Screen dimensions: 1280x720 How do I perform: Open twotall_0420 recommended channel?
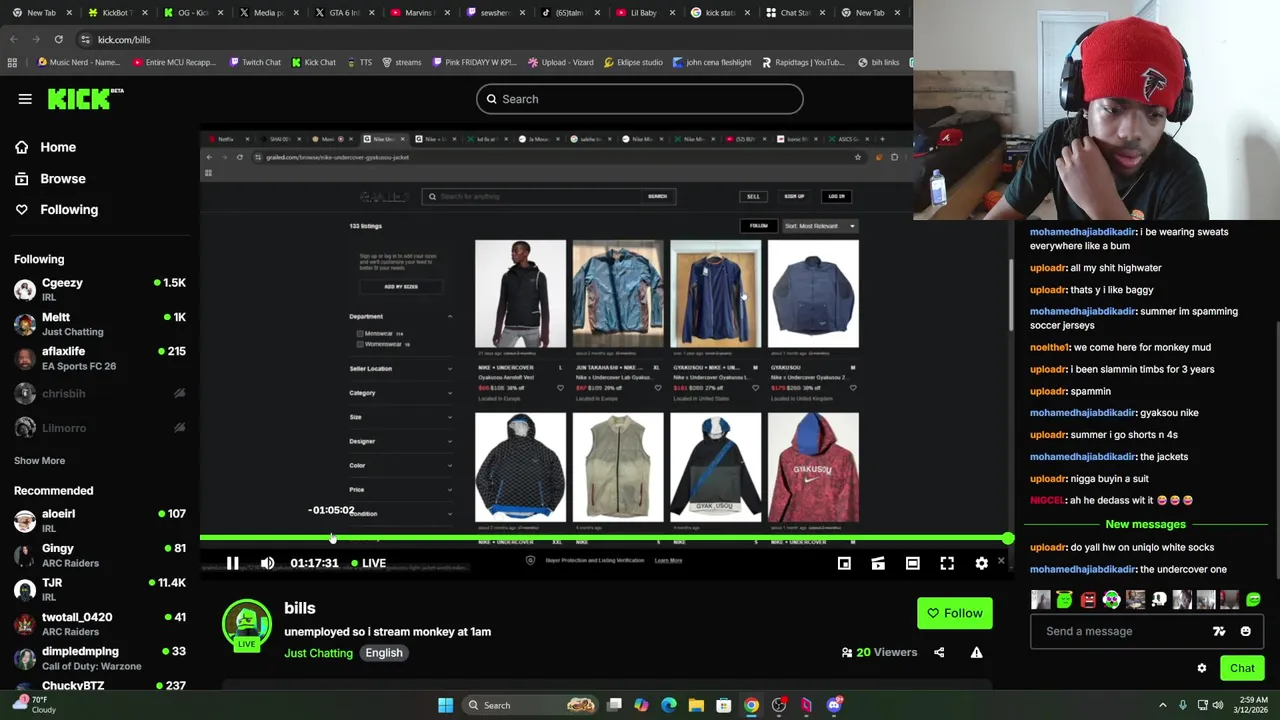pyautogui.click(x=100, y=624)
